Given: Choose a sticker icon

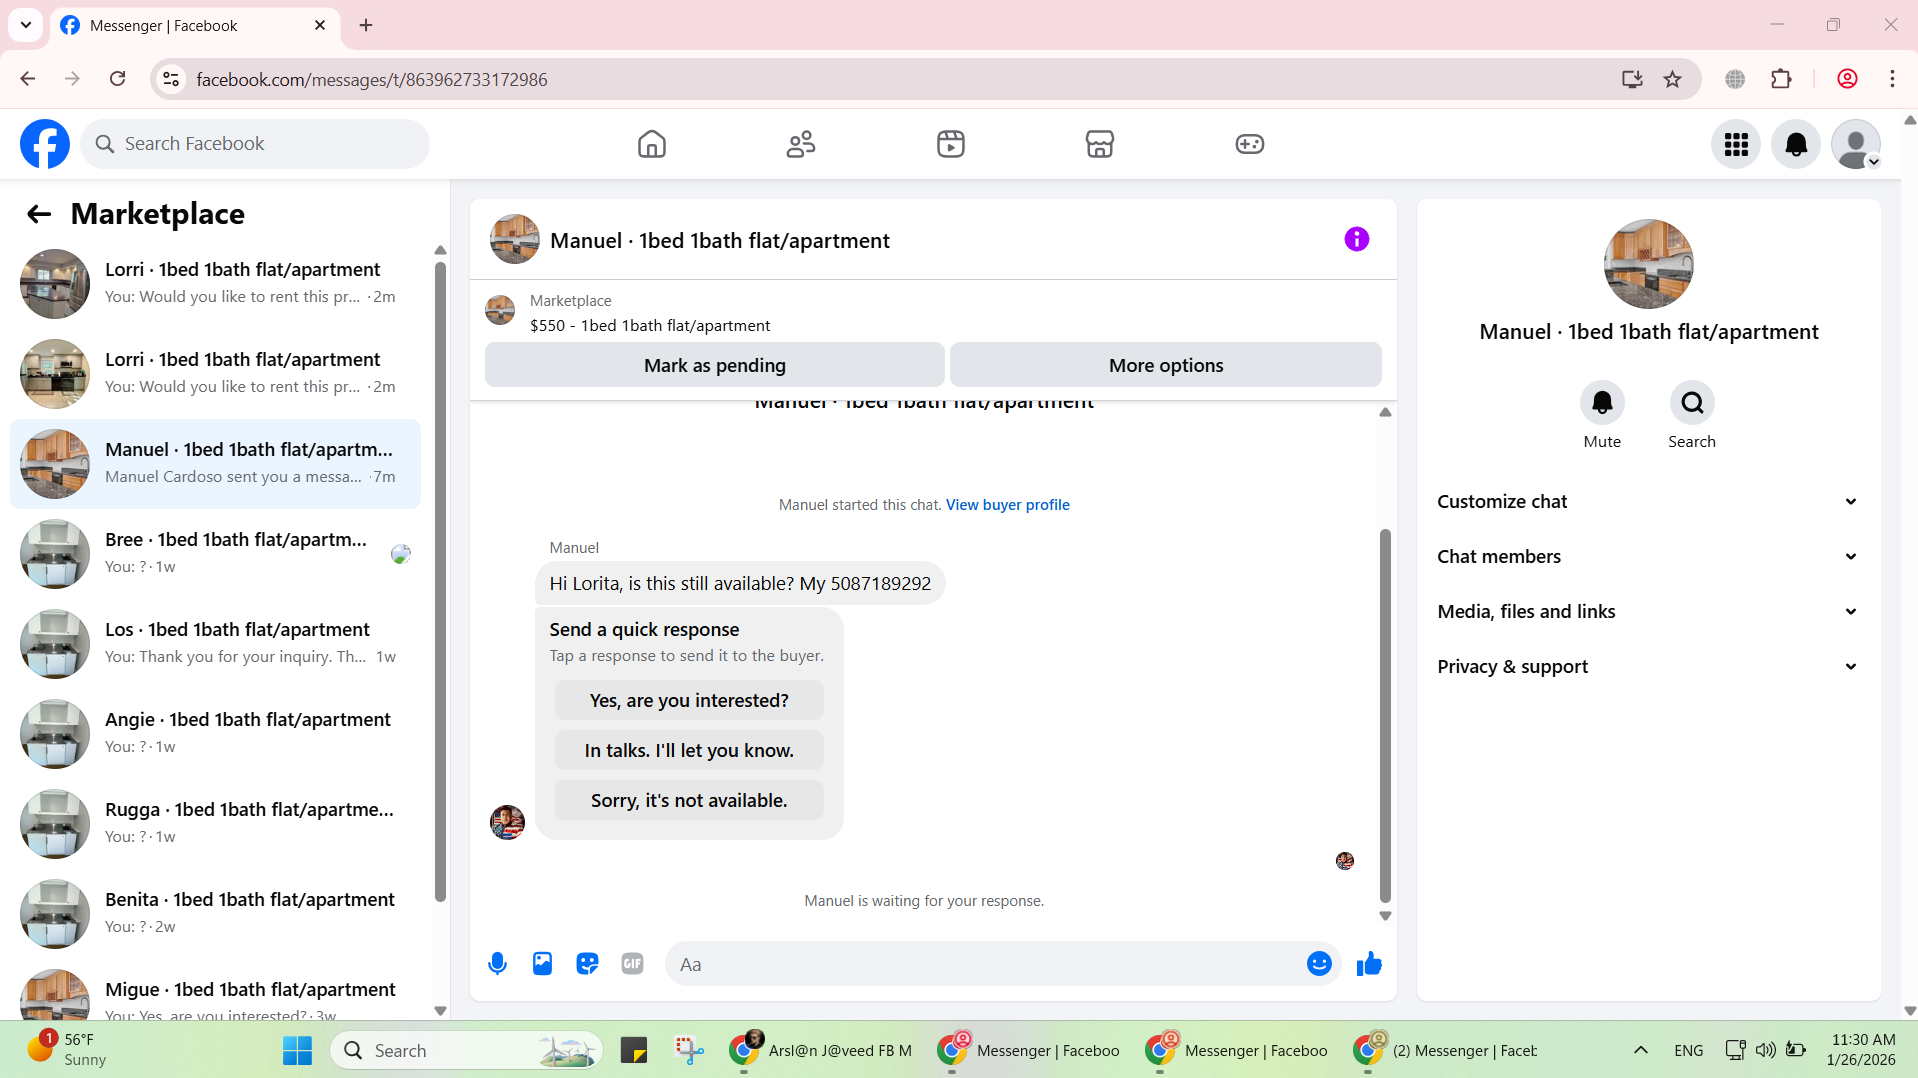Looking at the screenshot, I should click(x=587, y=964).
